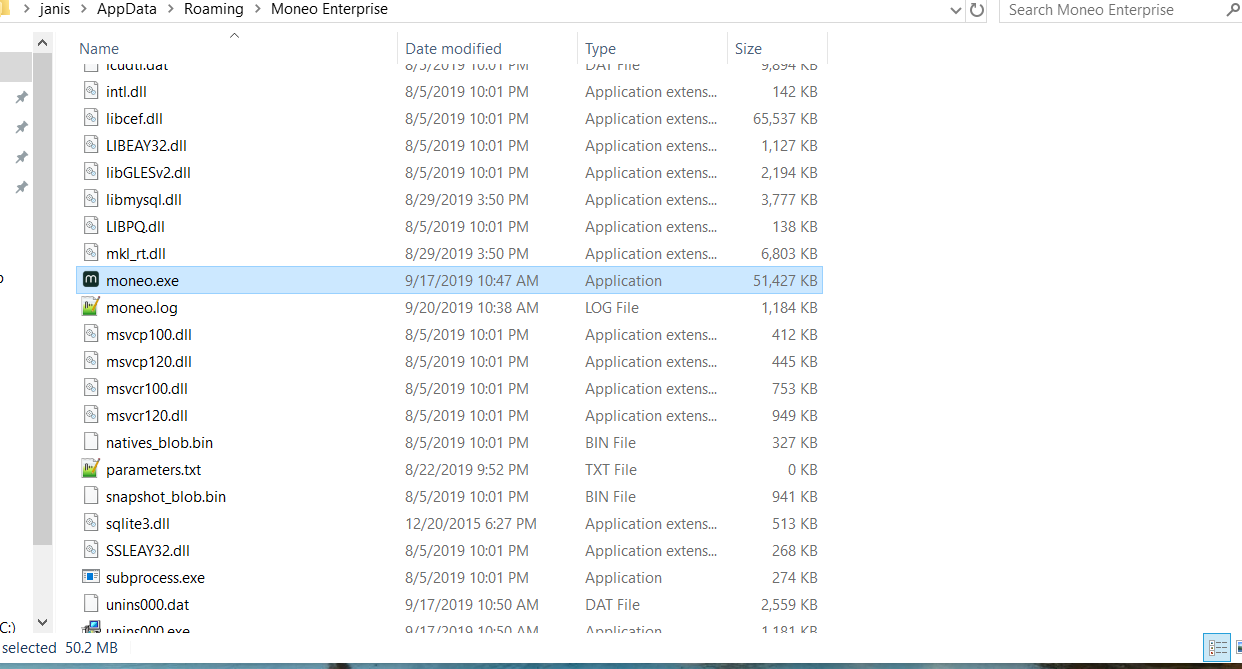
Task: Select the file named moneo.exe
Action: 142,281
